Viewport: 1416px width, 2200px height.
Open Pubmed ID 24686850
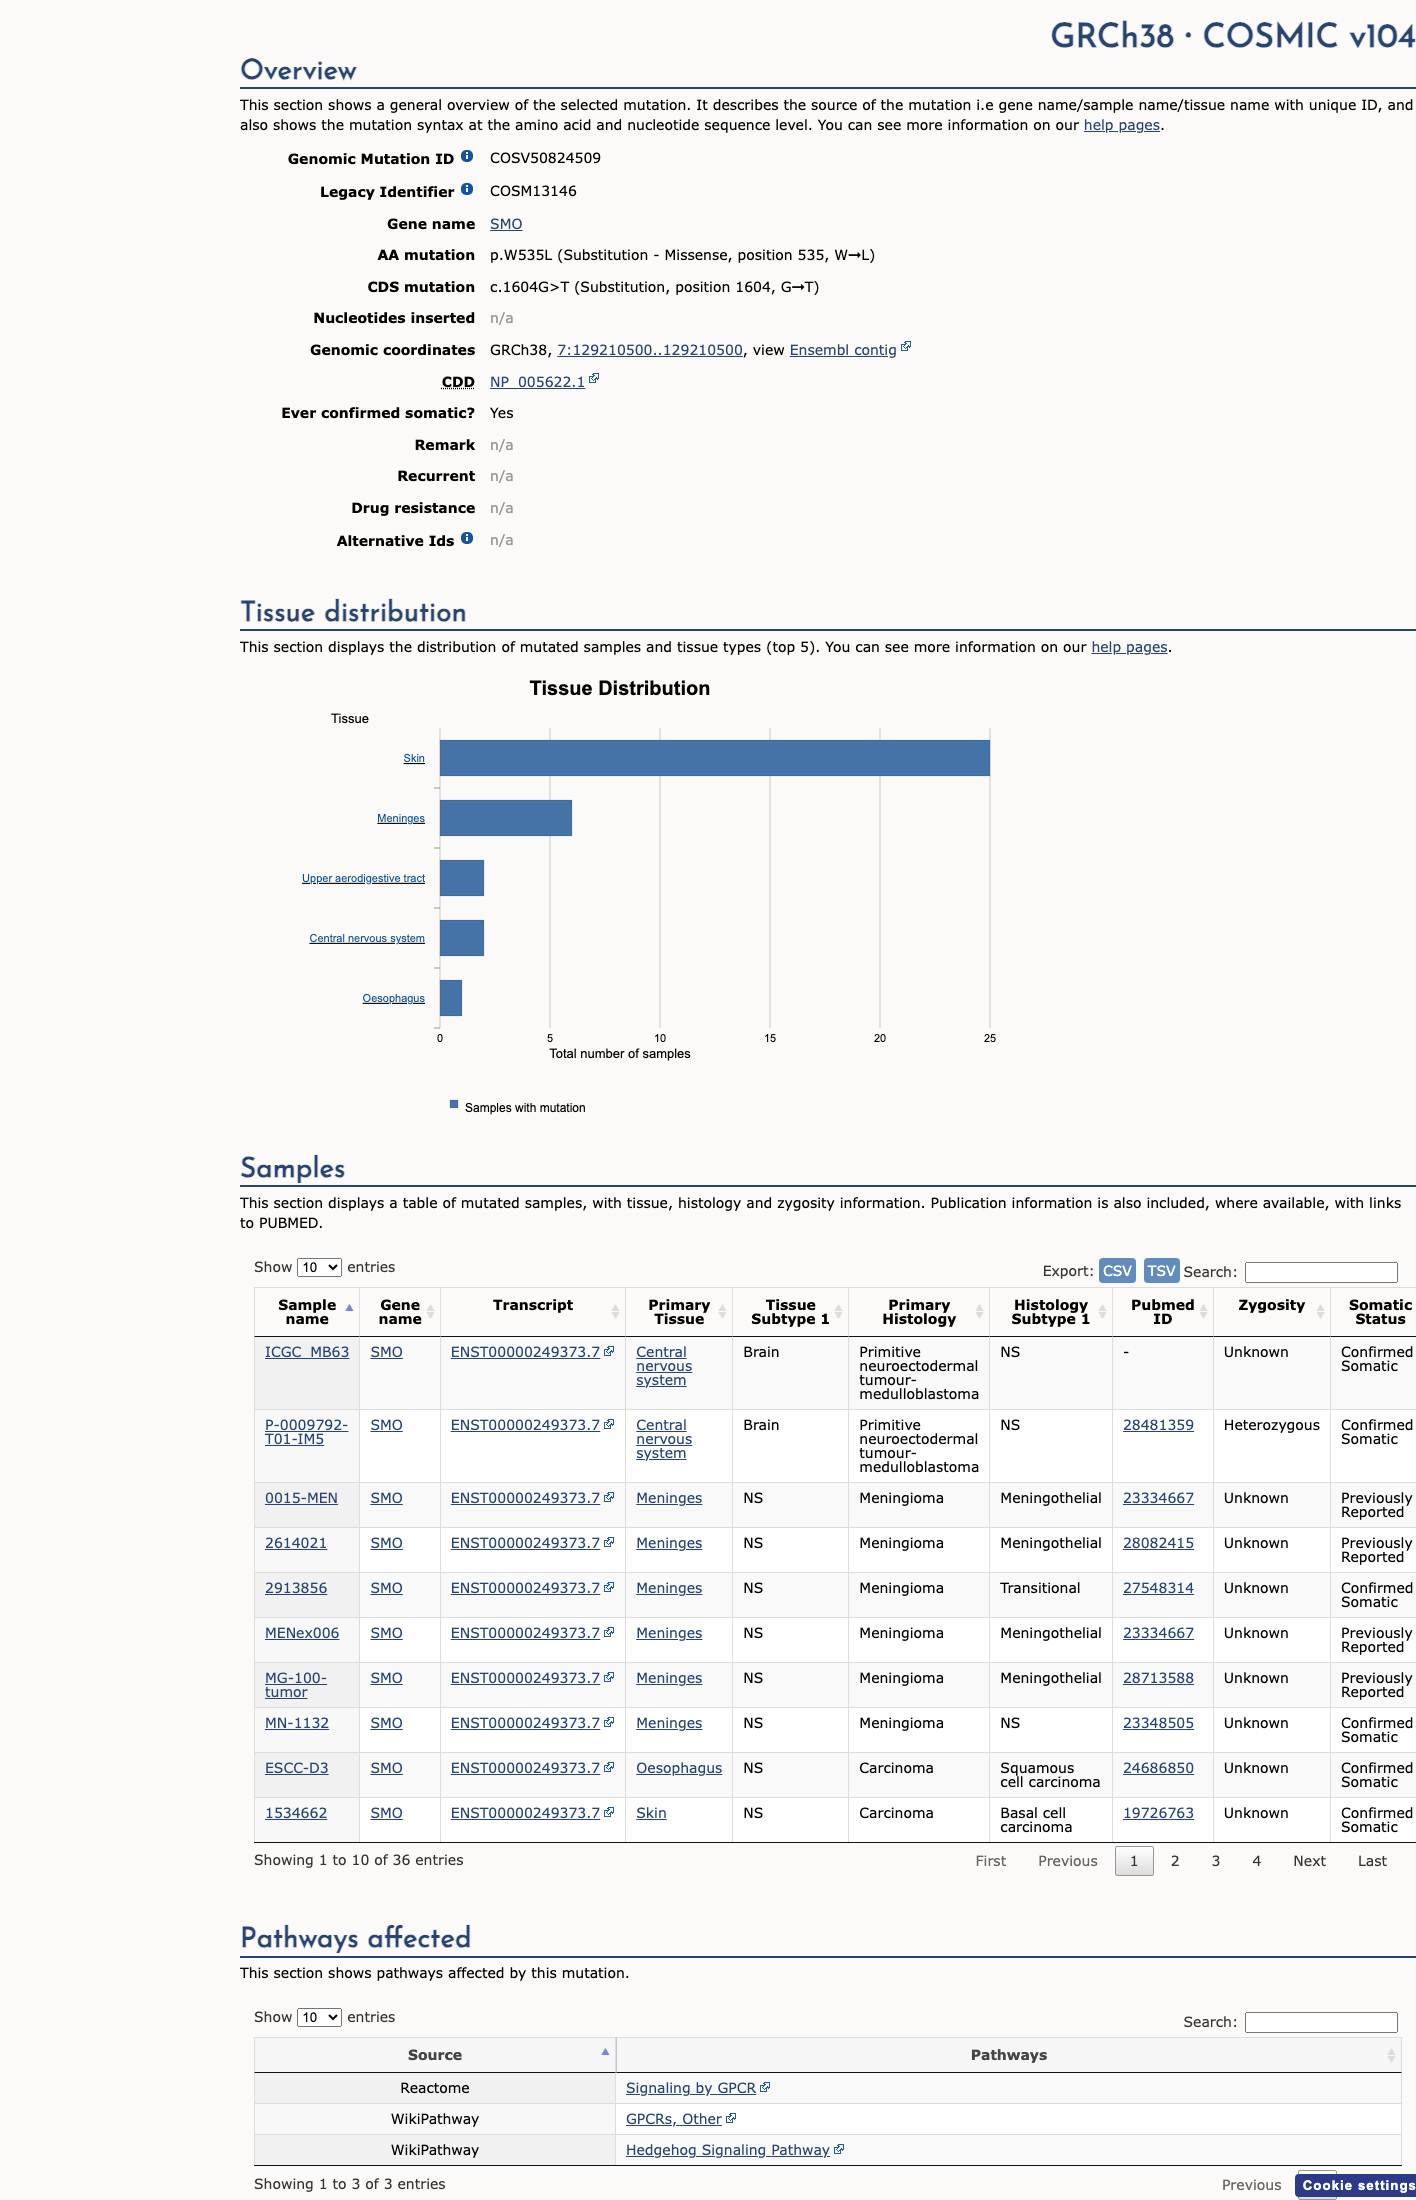pyautogui.click(x=1158, y=1768)
